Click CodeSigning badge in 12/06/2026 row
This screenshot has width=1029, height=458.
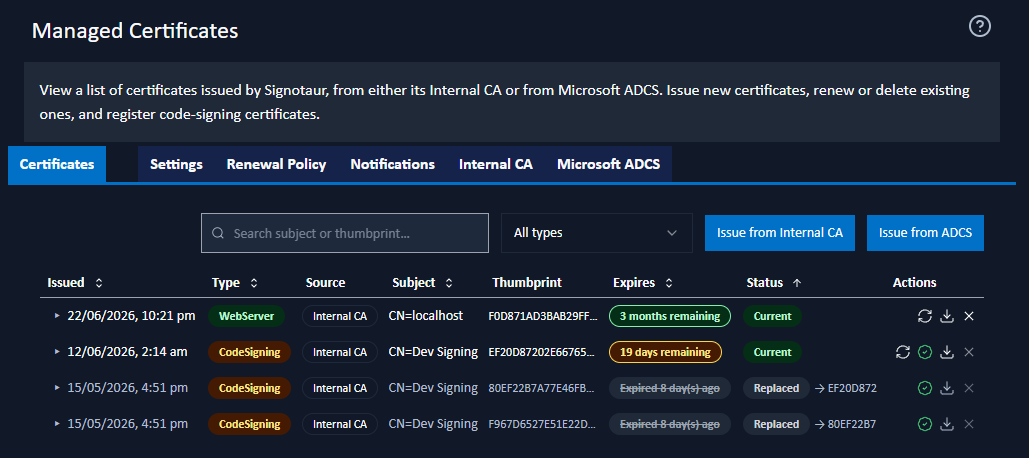[249, 352]
